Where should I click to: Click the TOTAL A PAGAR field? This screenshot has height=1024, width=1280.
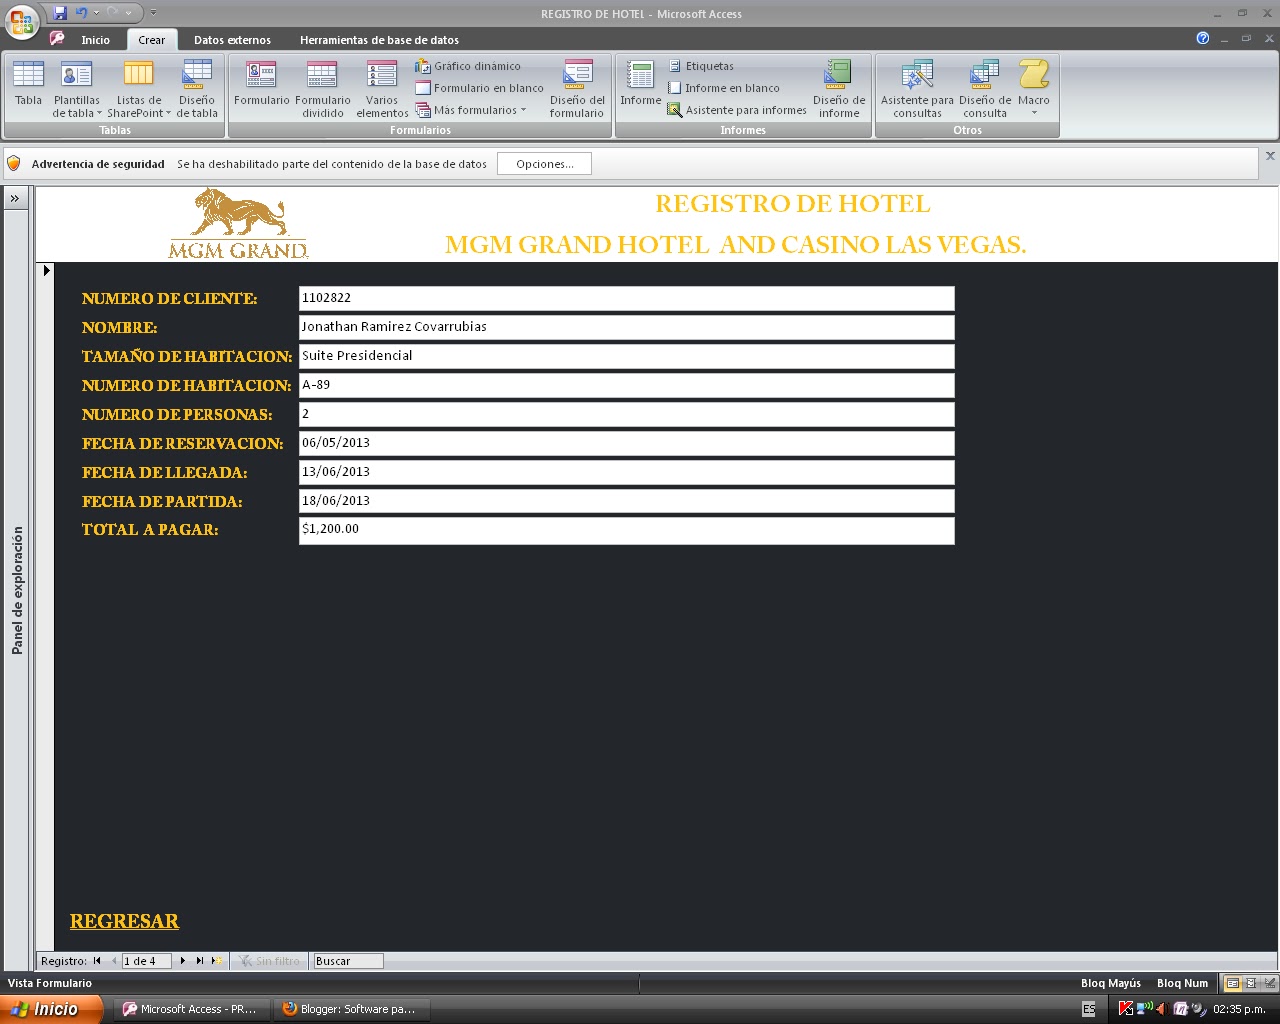626,530
